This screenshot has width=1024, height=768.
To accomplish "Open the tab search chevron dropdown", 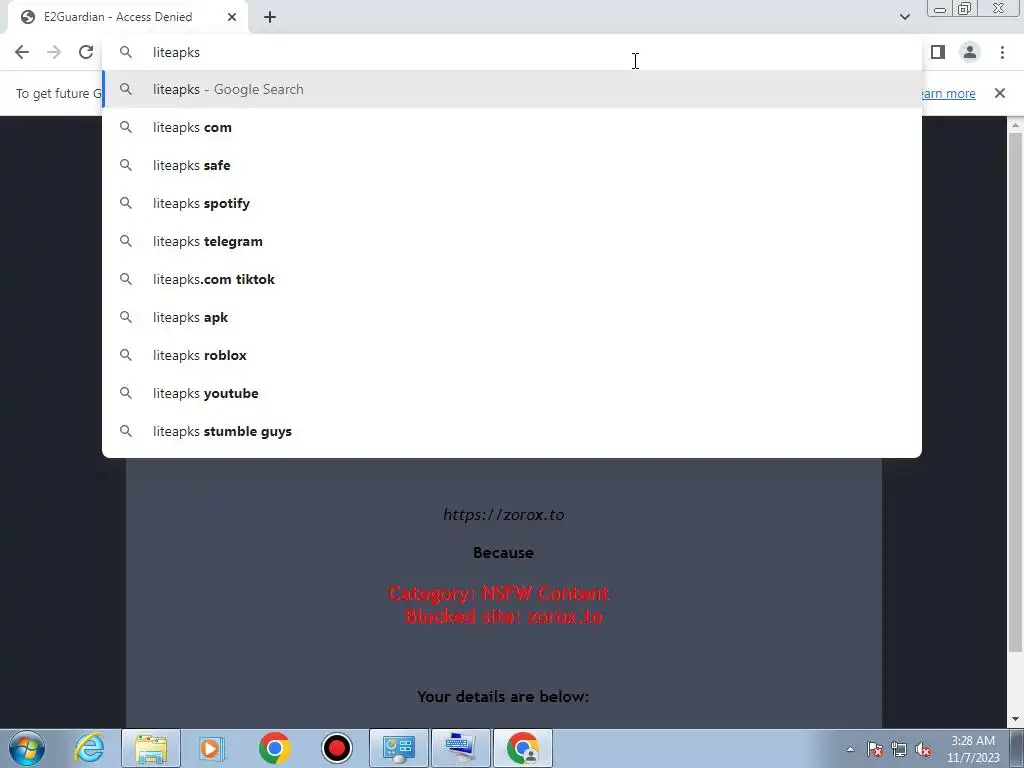I will [904, 17].
